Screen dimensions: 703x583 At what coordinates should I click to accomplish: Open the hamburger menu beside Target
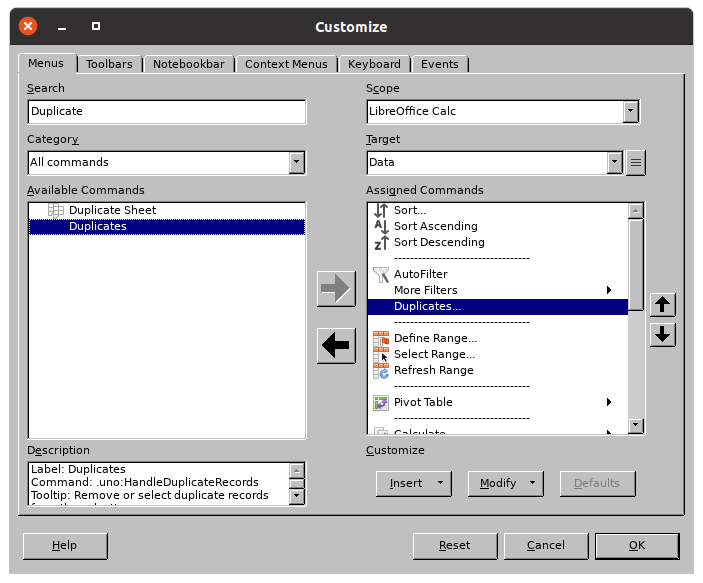pos(636,162)
